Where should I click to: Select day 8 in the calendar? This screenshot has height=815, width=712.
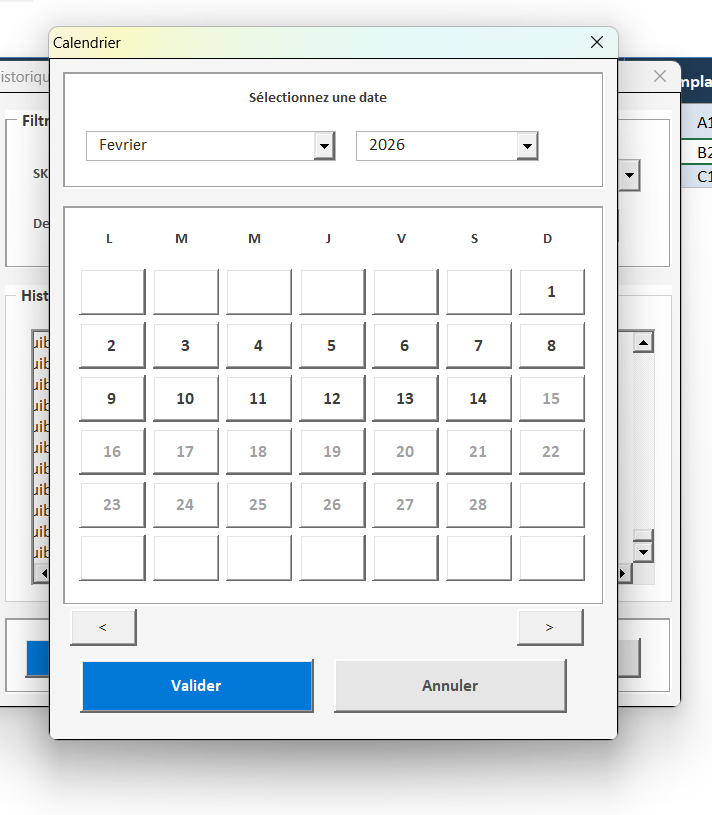point(551,345)
